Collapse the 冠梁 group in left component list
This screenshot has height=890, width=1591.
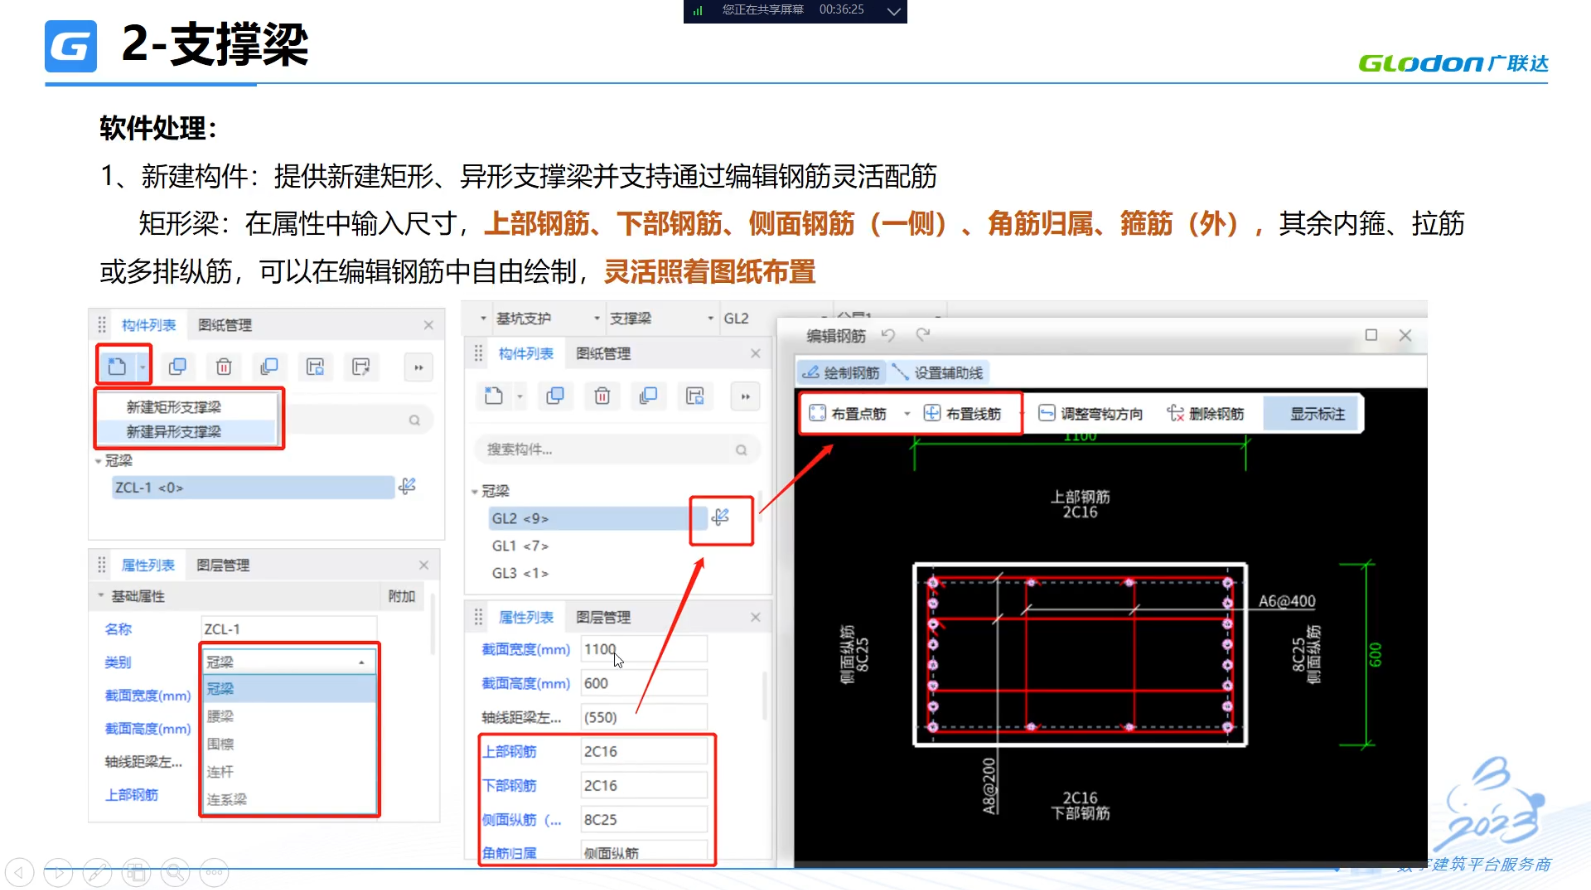pos(98,461)
